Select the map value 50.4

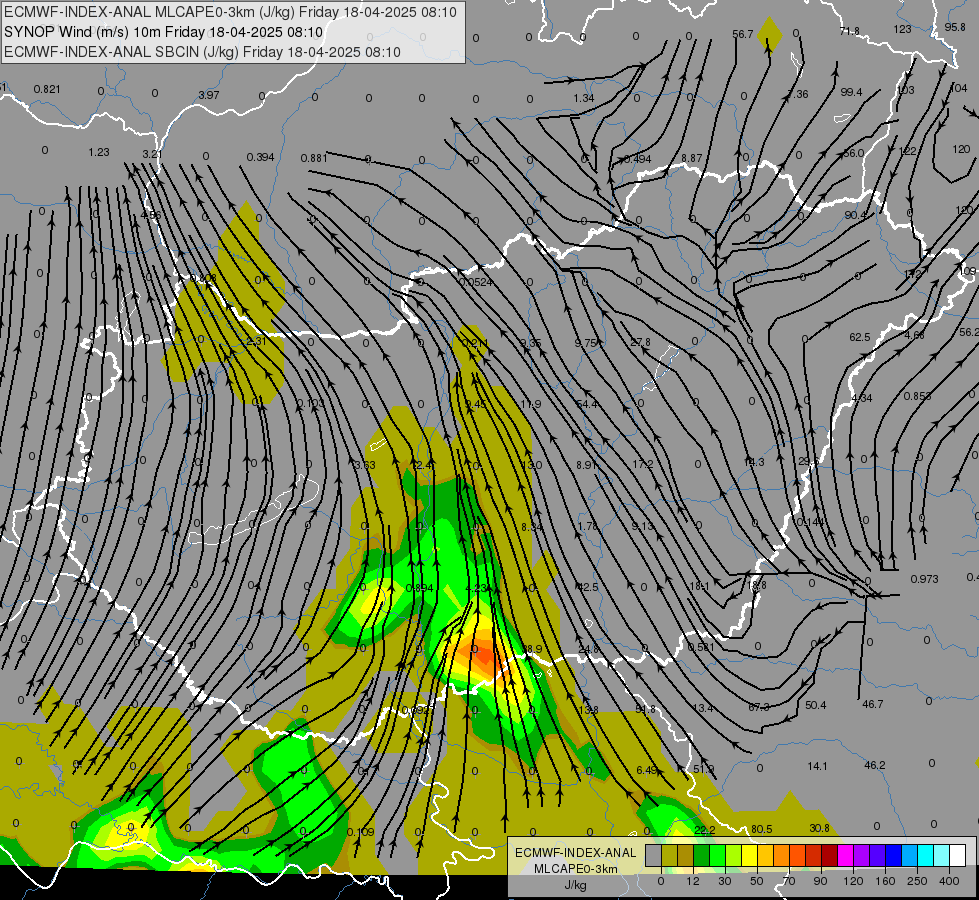click(x=815, y=705)
